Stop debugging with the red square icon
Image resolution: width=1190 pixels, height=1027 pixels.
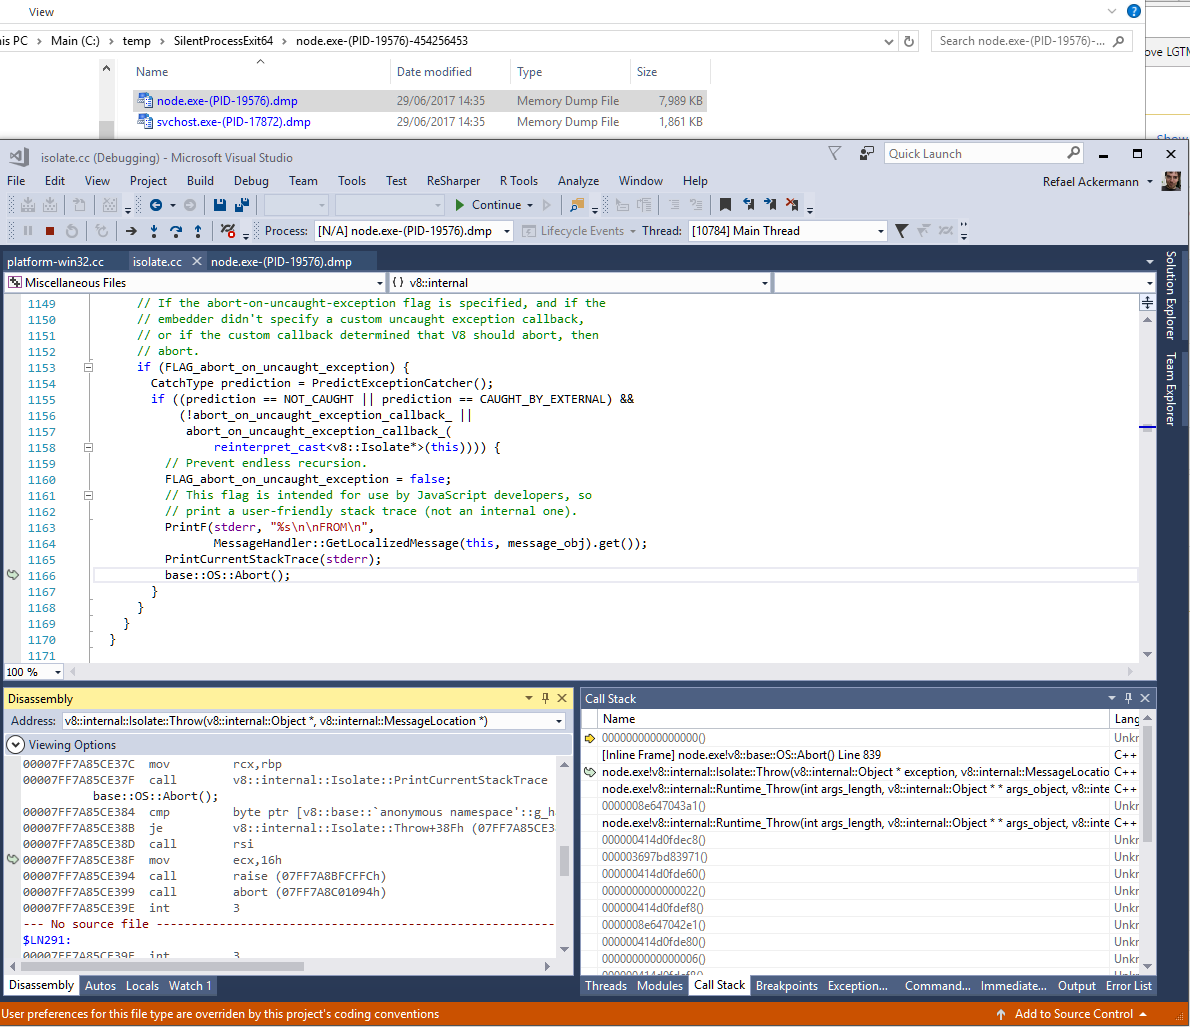point(50,231)
